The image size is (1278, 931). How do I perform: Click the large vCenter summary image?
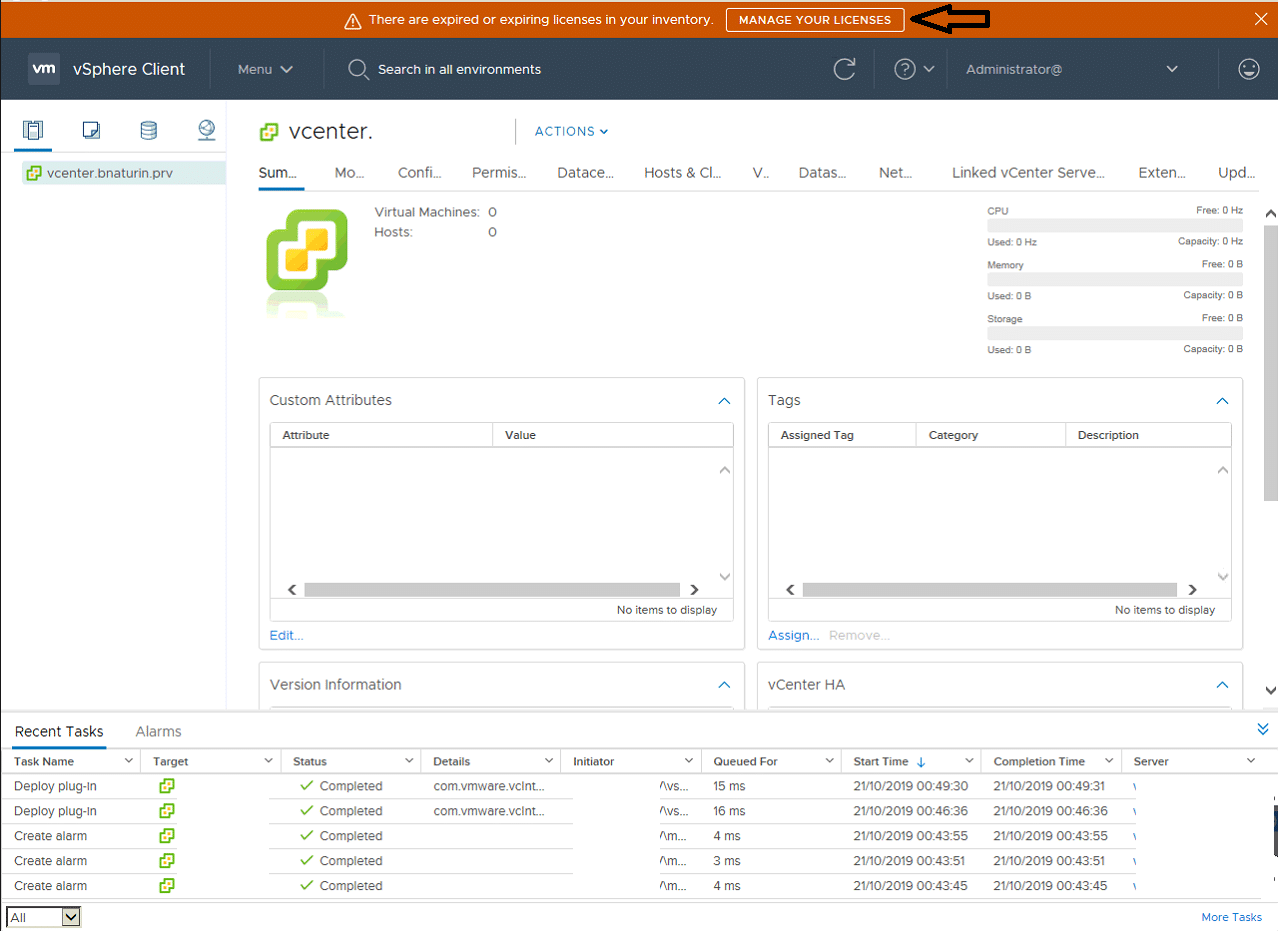pyautogui.click(x=307, y=262)
